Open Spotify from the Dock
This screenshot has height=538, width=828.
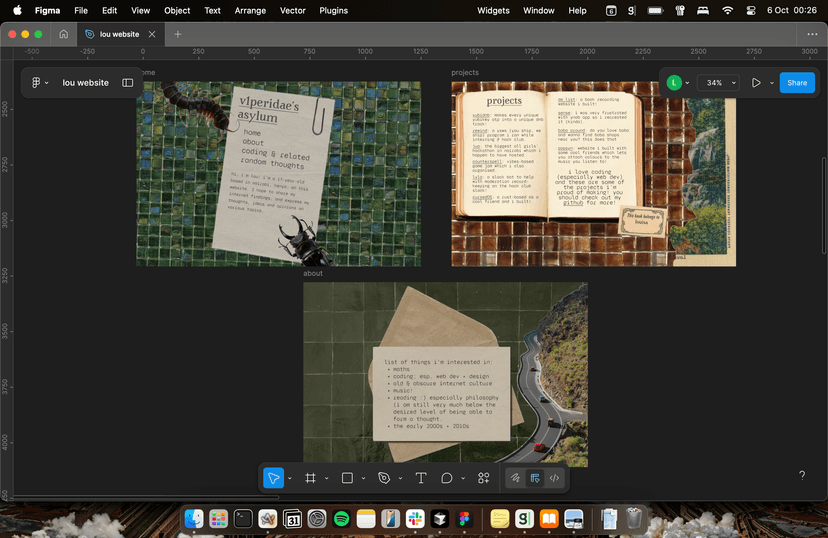pyautogui.click(x=341, y=519)
